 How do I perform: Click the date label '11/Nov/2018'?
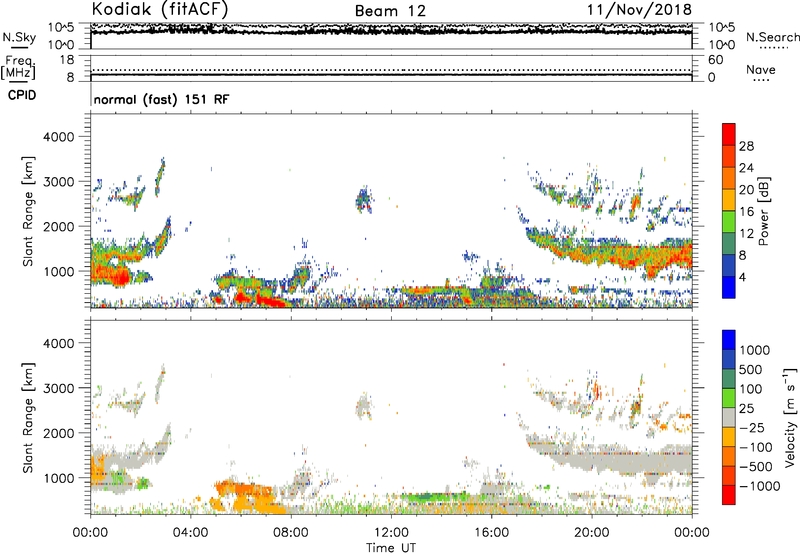[x=639, y=10]
